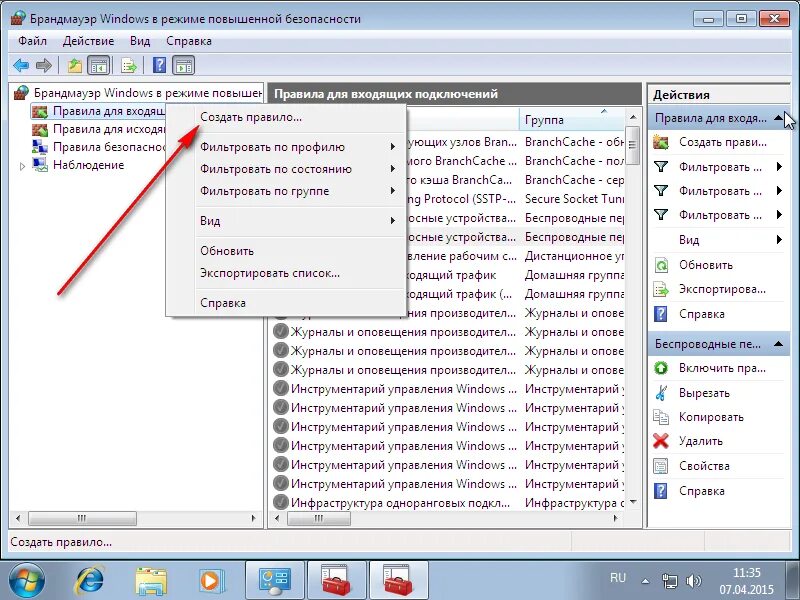Click the connection security rules tree icon
The image size is (800, 600).
tap(40, 147)
